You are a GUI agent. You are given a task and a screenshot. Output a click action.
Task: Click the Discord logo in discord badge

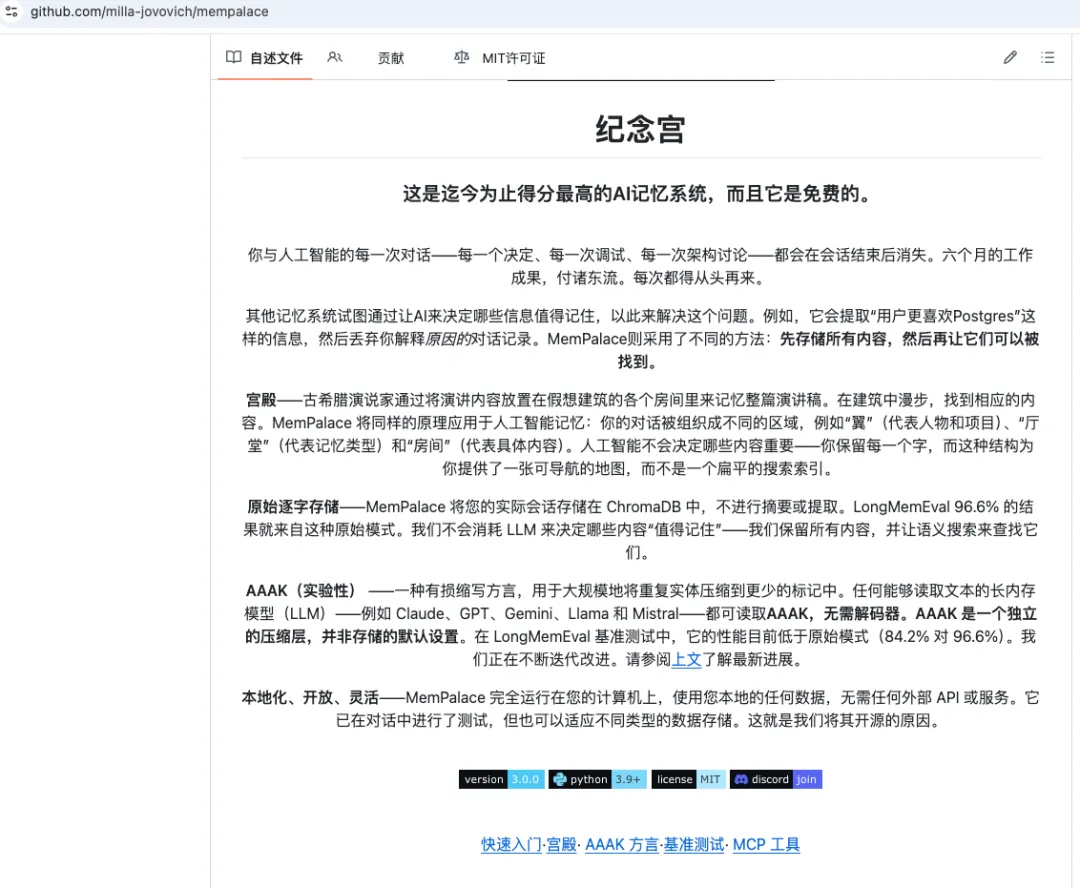click(741, 779)
